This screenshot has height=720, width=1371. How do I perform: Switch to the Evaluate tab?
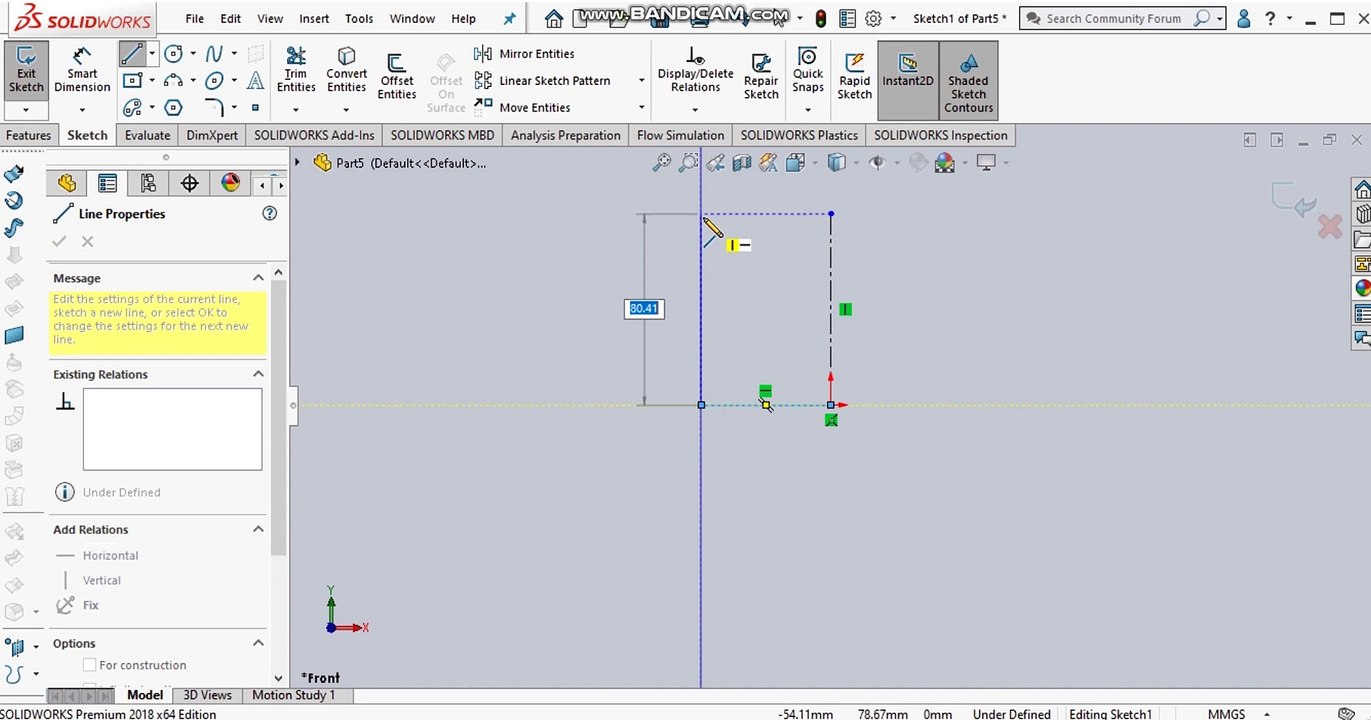pos(147,135)
